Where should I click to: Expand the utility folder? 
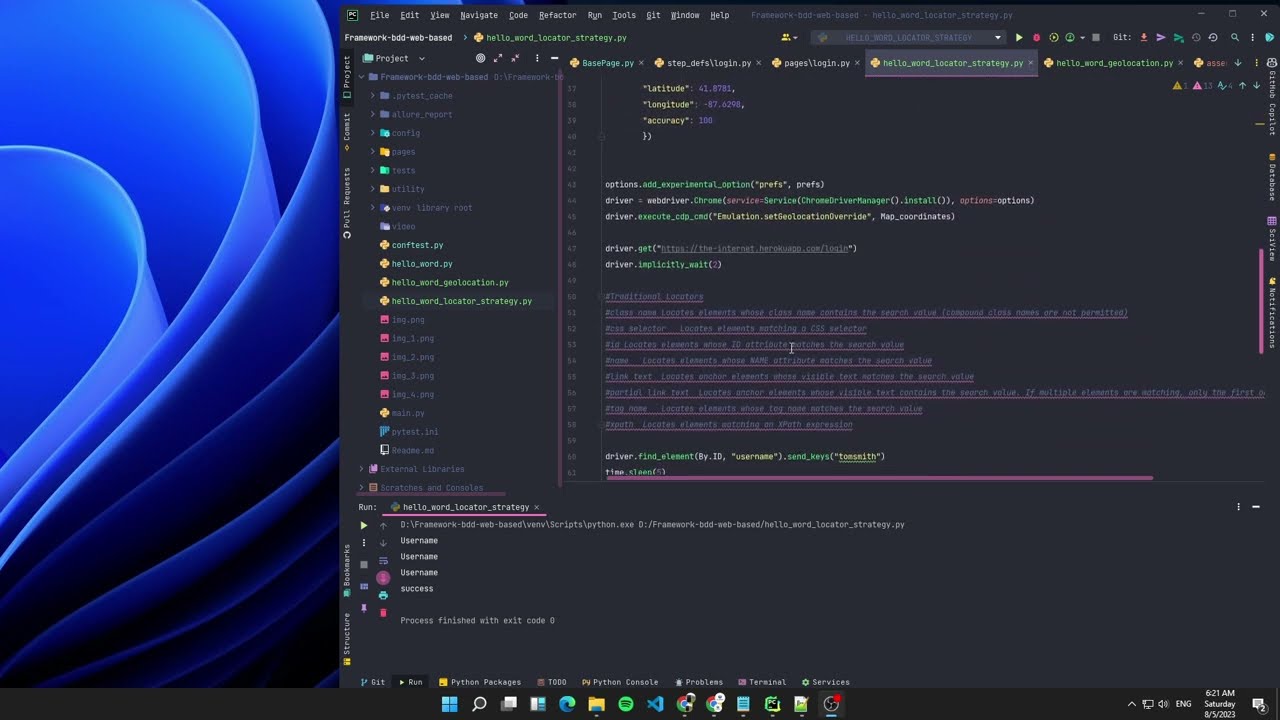[373, 189]
